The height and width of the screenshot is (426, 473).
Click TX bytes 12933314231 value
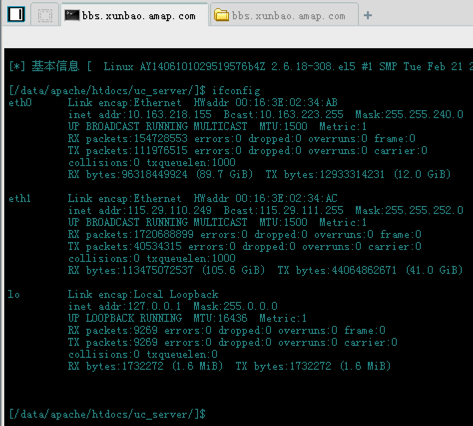click(x=352, y=174)
